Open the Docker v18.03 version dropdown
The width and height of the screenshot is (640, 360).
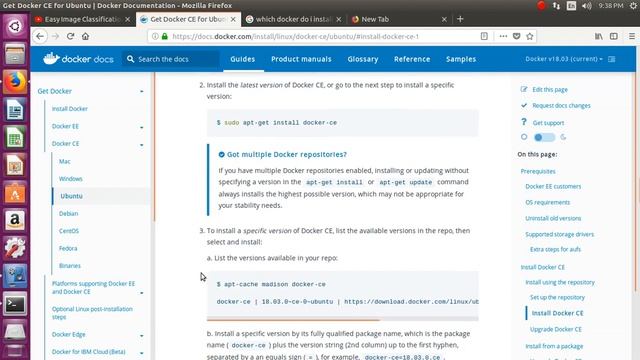[564, 59]
